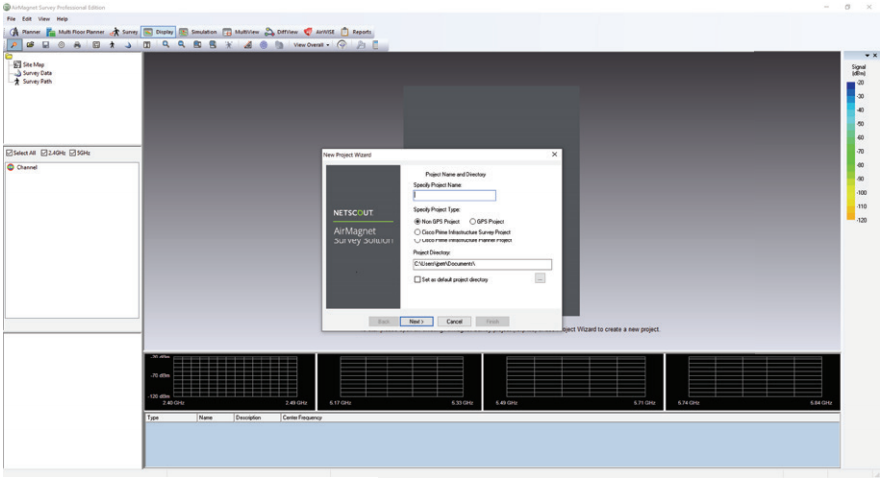
Task: Open the Planner module
Action: click(25, 32)
